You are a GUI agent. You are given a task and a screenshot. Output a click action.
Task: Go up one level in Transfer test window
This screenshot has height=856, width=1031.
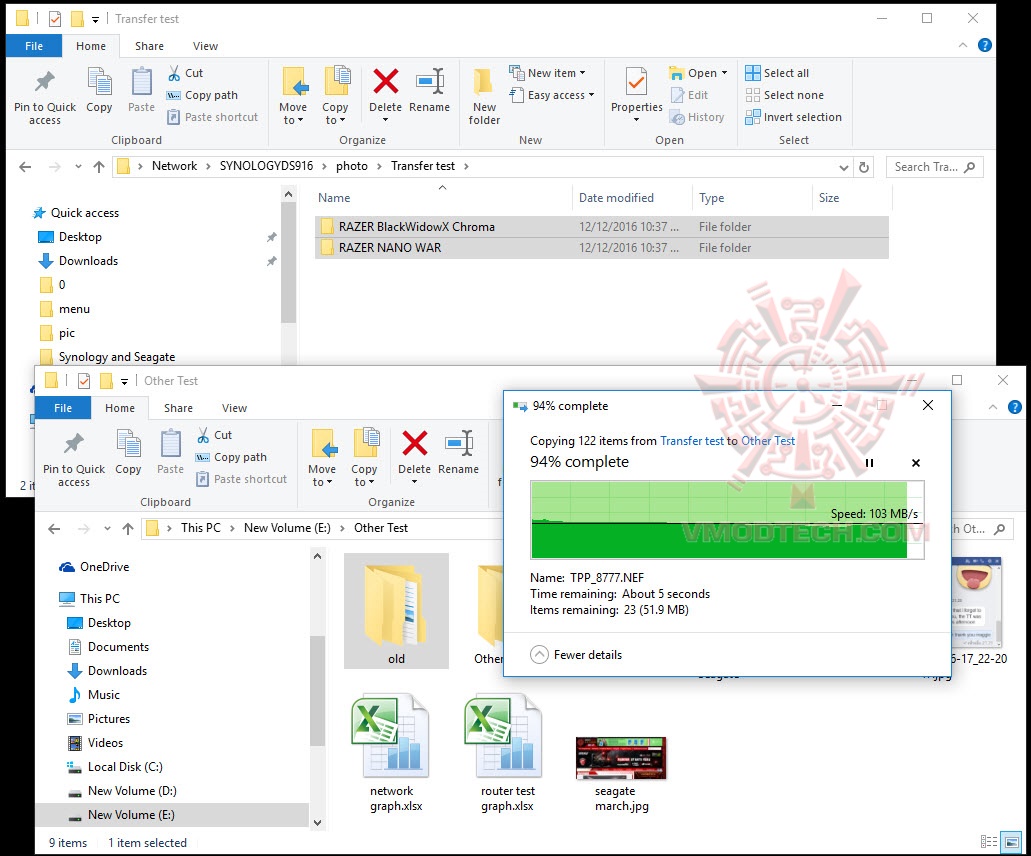(x=99, y=167)
